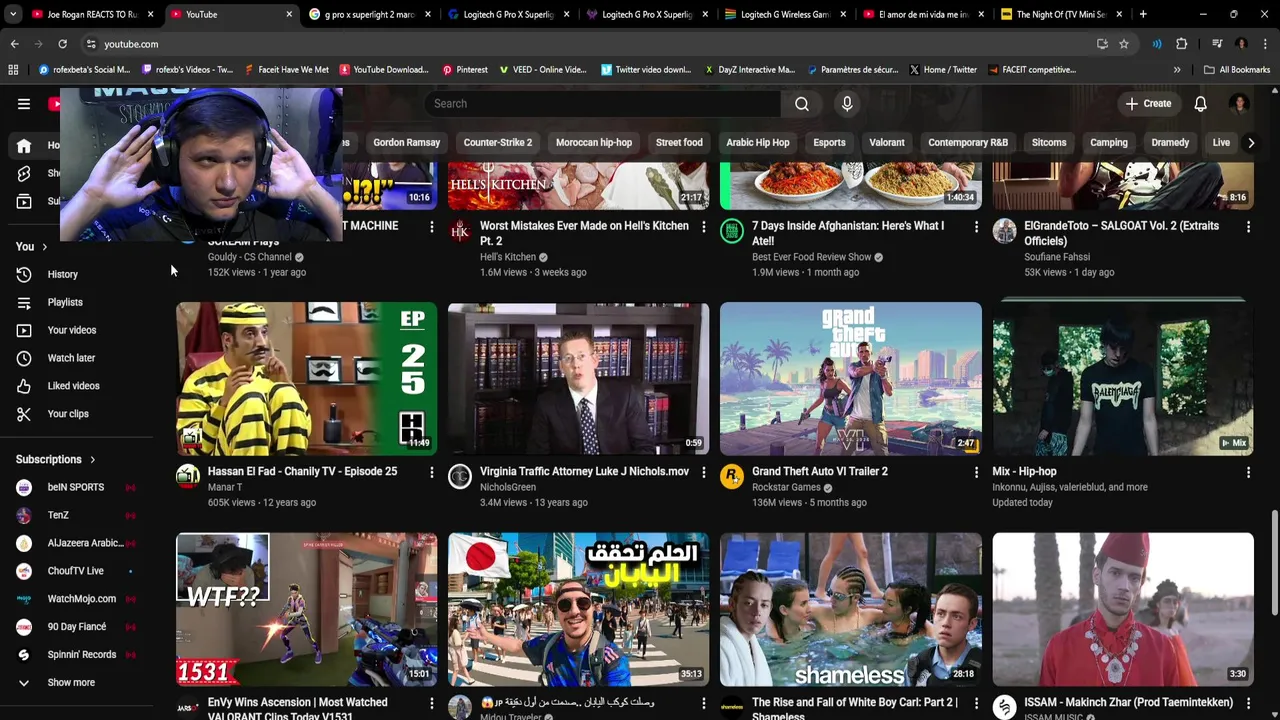Image resolution: width=1280 pixels, height=720 pixels.
Task: Open Chrome three-dot menu
Action: [x=1266, y=44]
